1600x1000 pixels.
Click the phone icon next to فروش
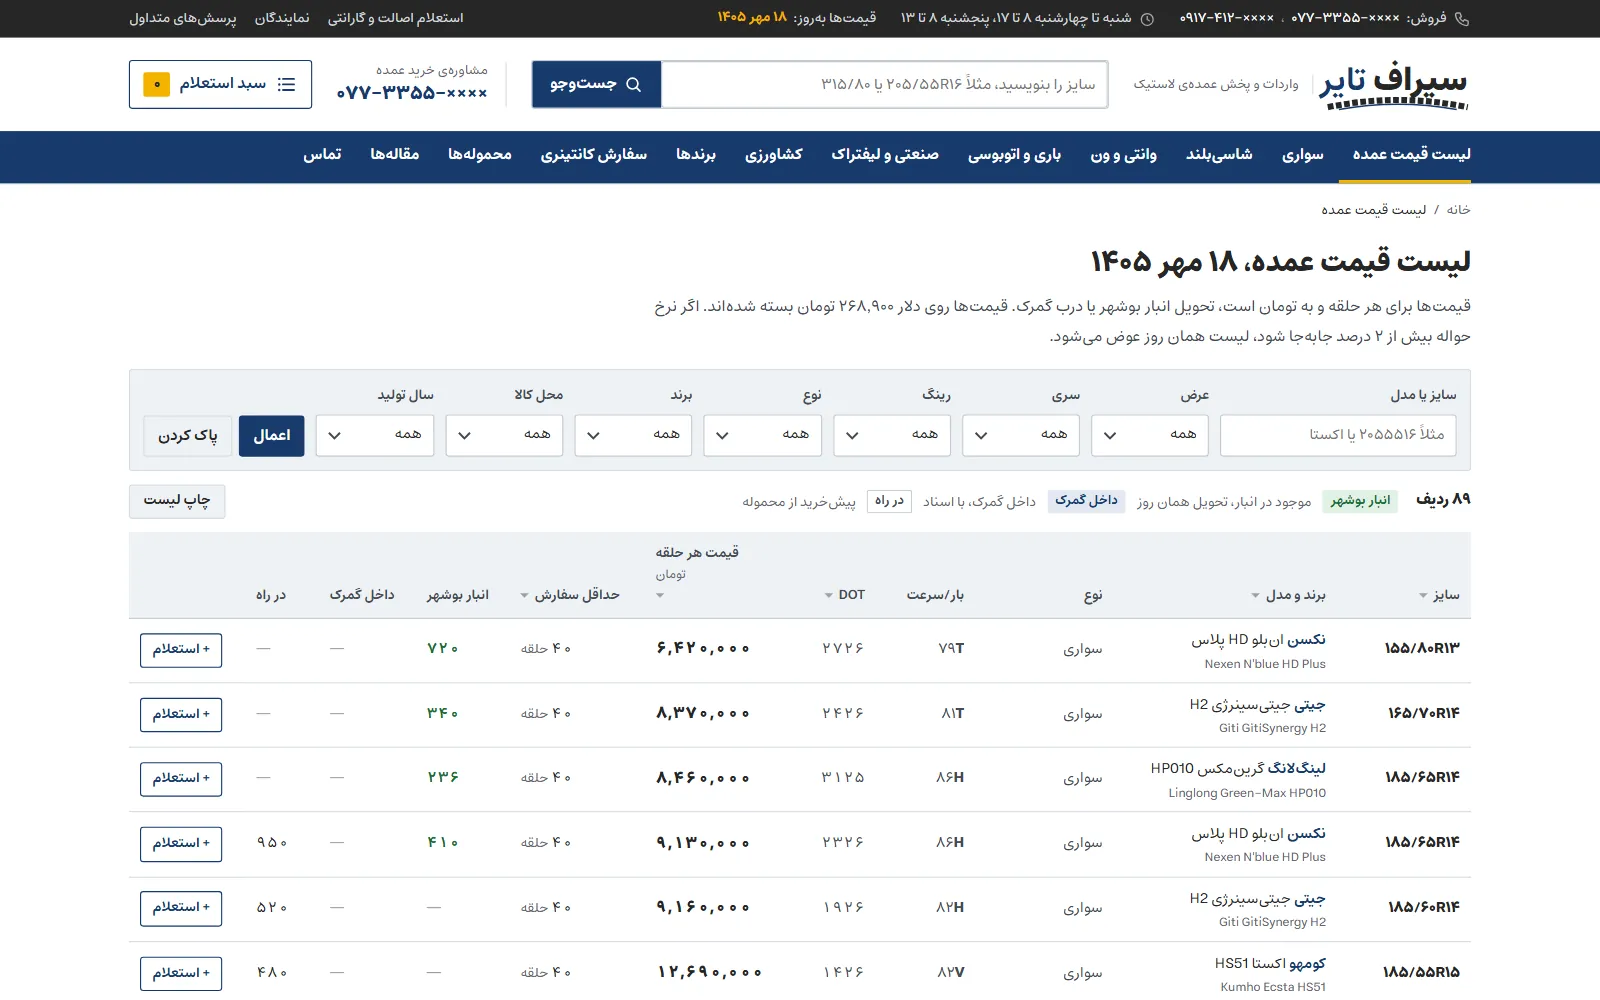[x=1462, y=18]
